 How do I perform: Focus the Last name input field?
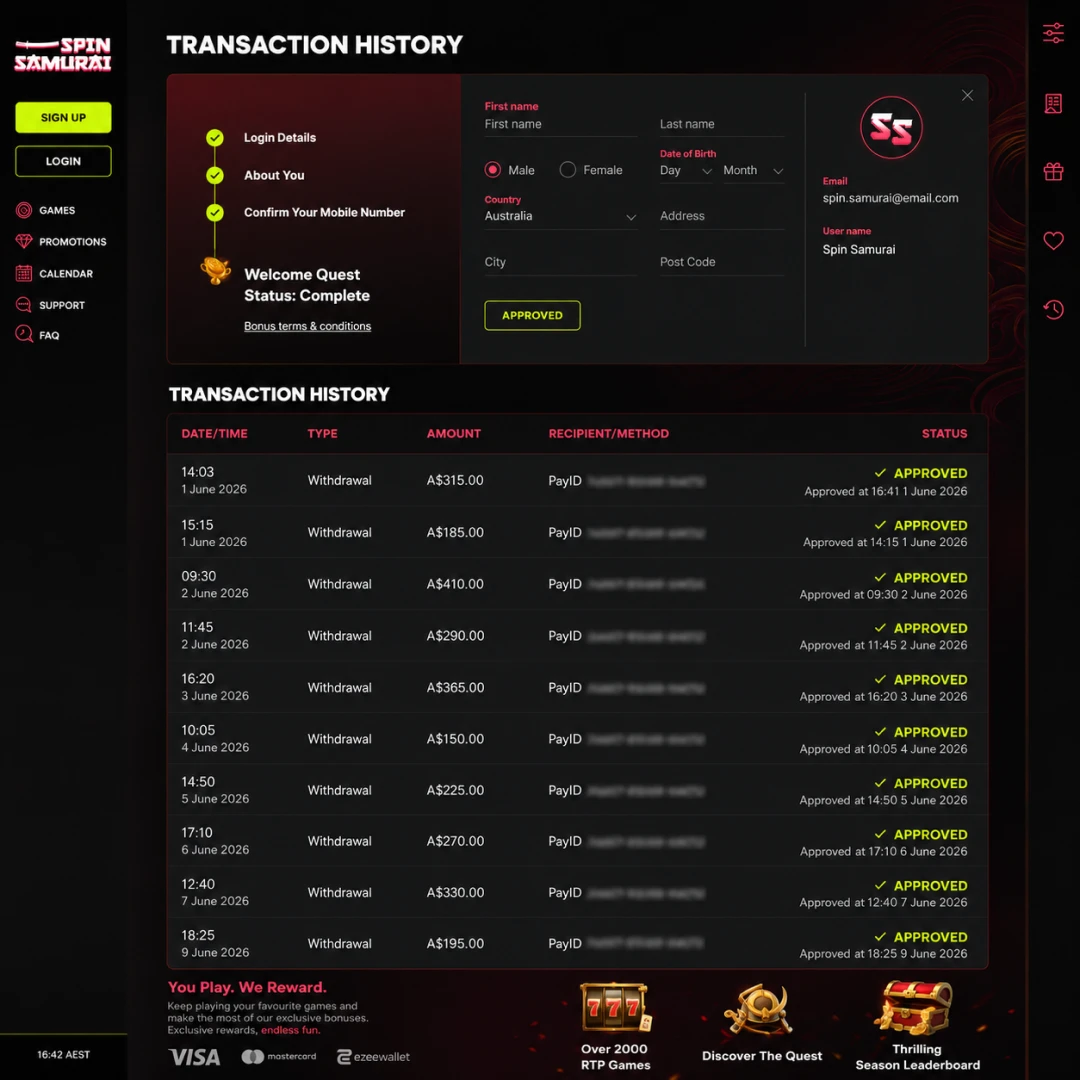coord(722,125)
